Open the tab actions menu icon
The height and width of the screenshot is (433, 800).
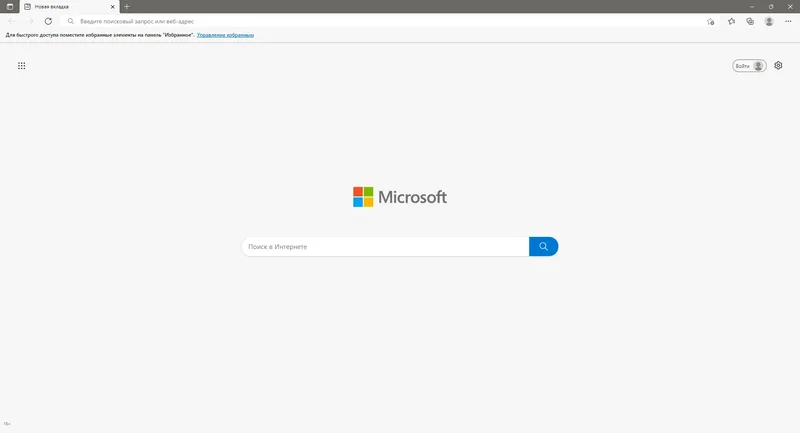[10, 7]
